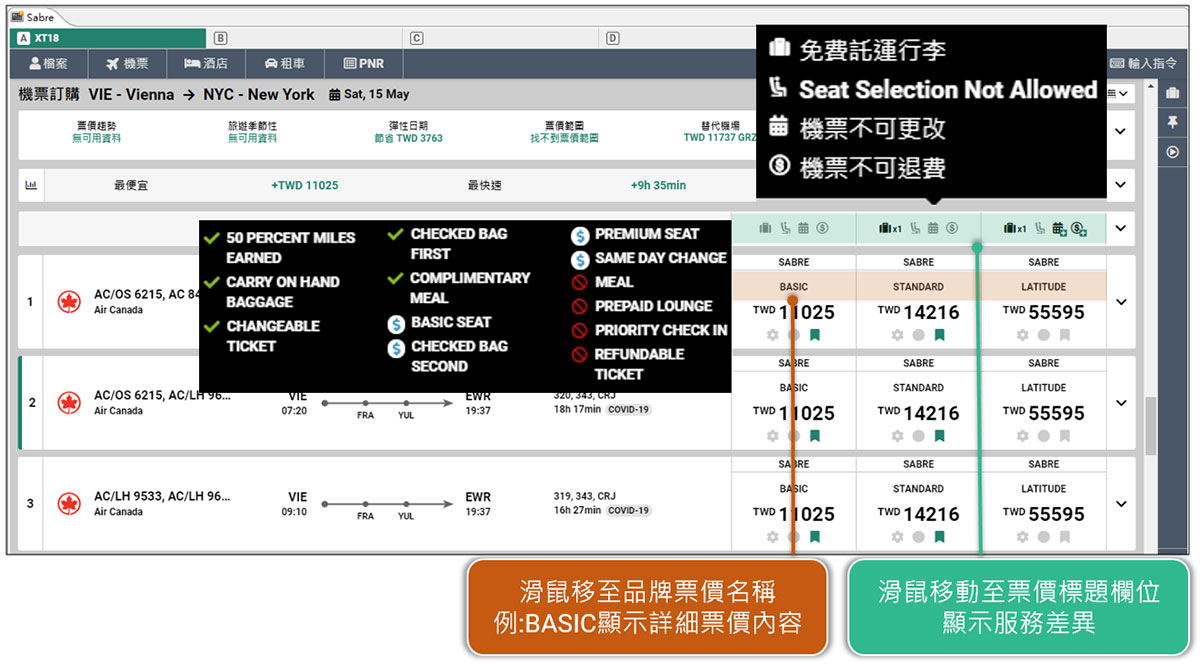Open the gear settings for itinerary 1 BASIC fare
The height and width of the screenshot is (667, 1200).
772,335
